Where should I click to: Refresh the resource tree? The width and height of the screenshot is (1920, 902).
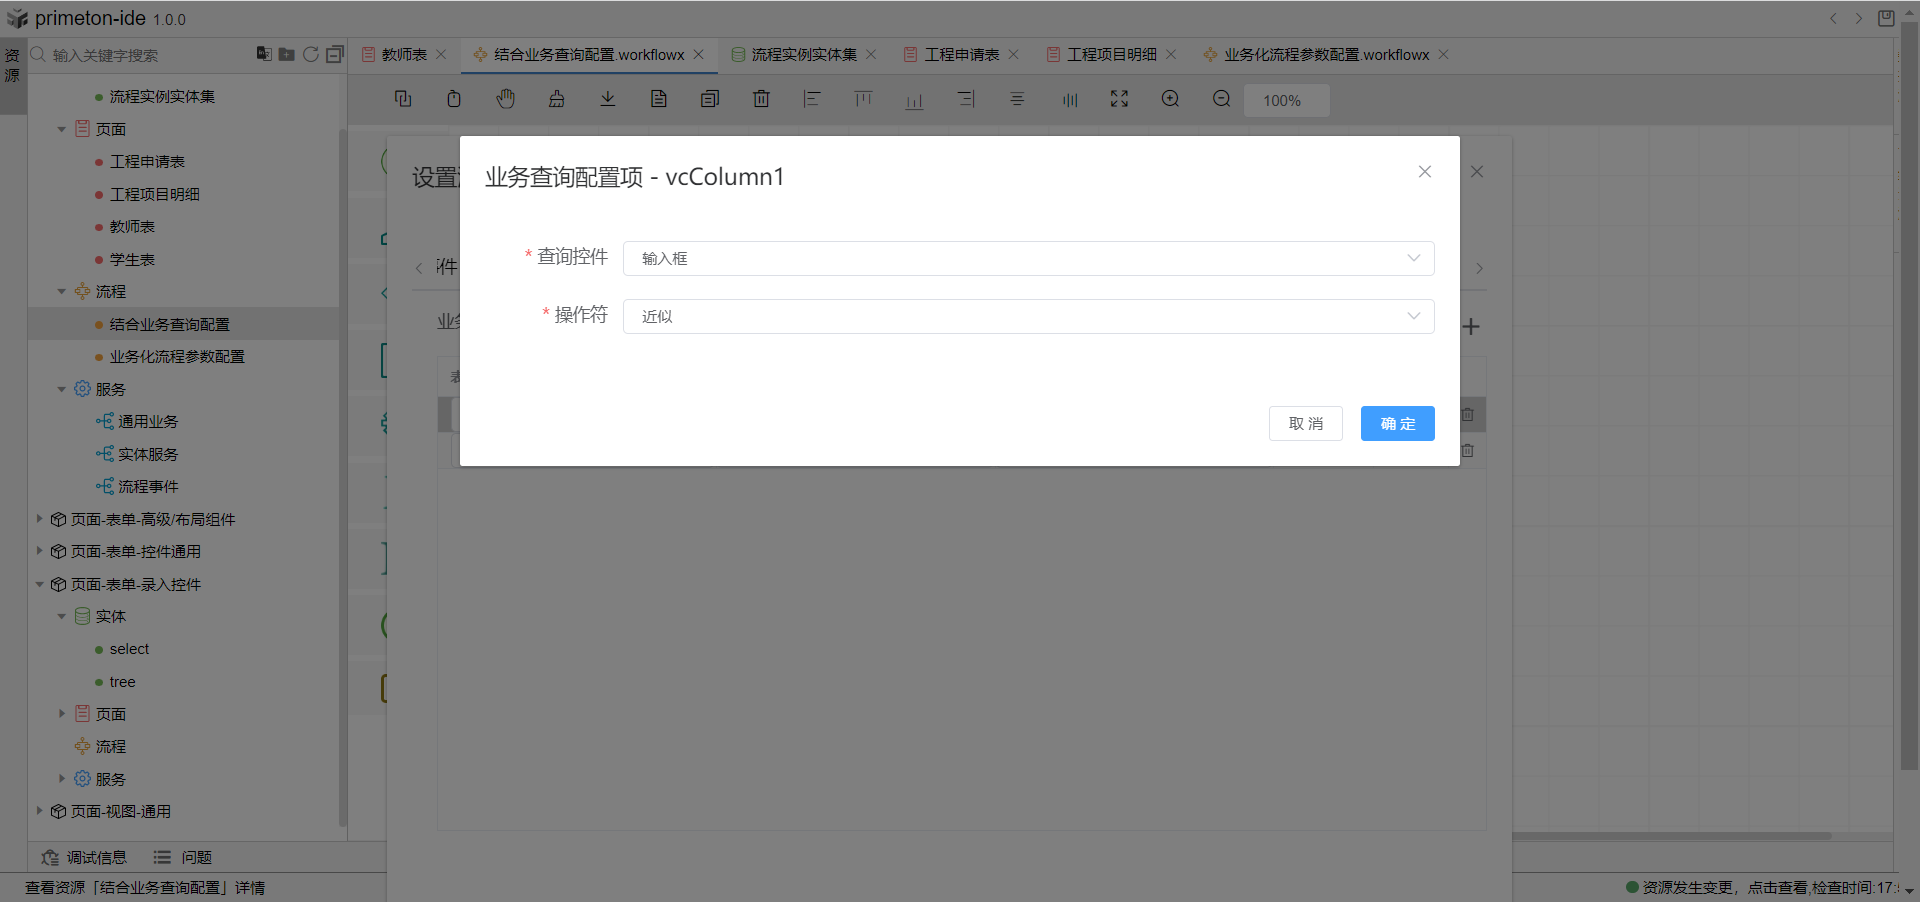(x=311, y=54)
